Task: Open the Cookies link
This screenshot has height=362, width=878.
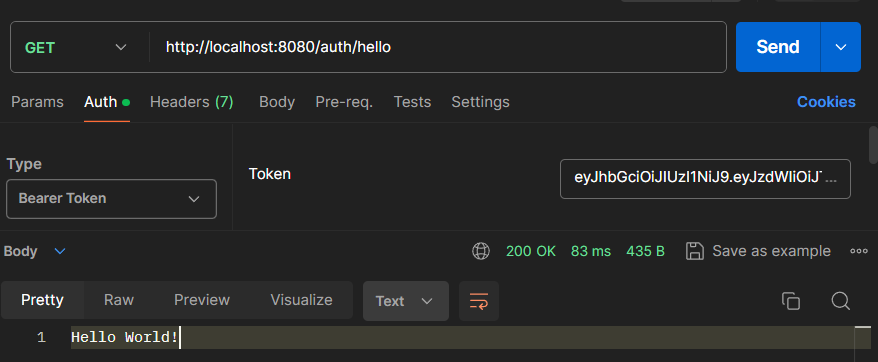Action: (826, 102)
